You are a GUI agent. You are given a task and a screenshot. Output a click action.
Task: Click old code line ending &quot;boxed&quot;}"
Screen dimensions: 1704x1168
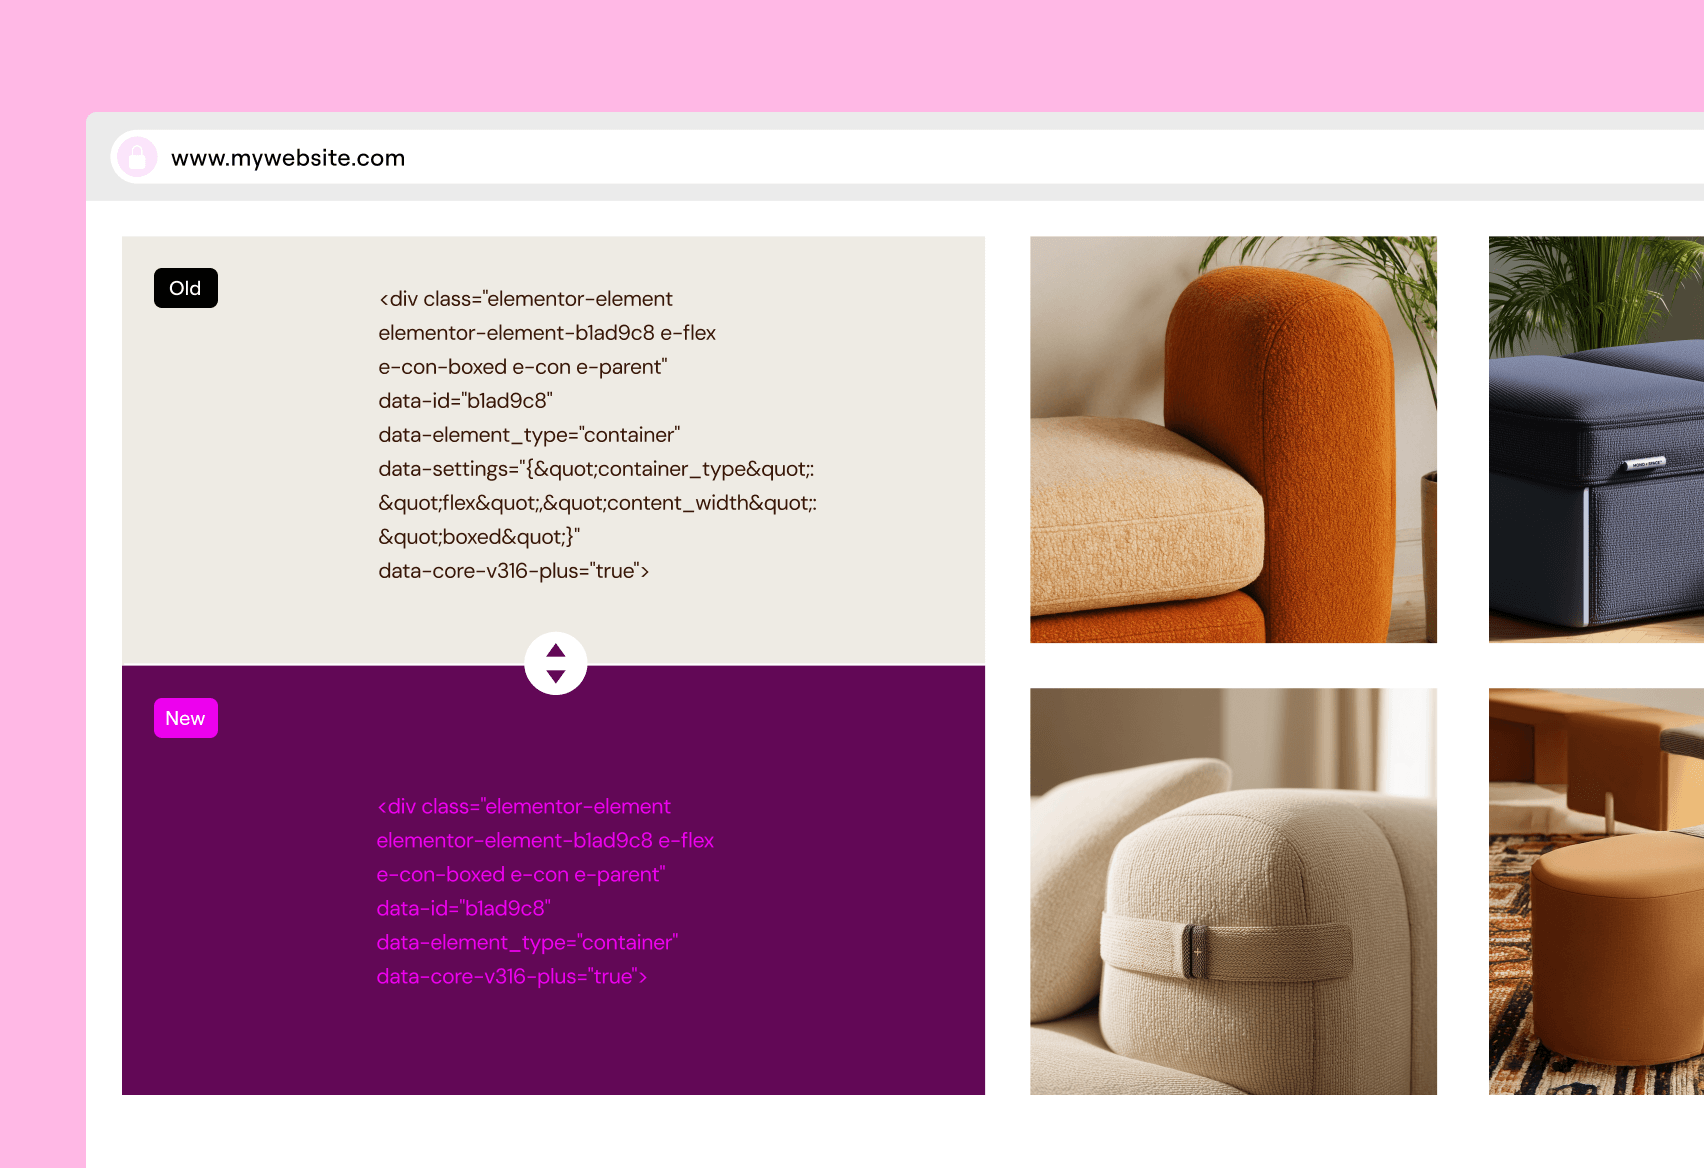(x=479, y=537)
